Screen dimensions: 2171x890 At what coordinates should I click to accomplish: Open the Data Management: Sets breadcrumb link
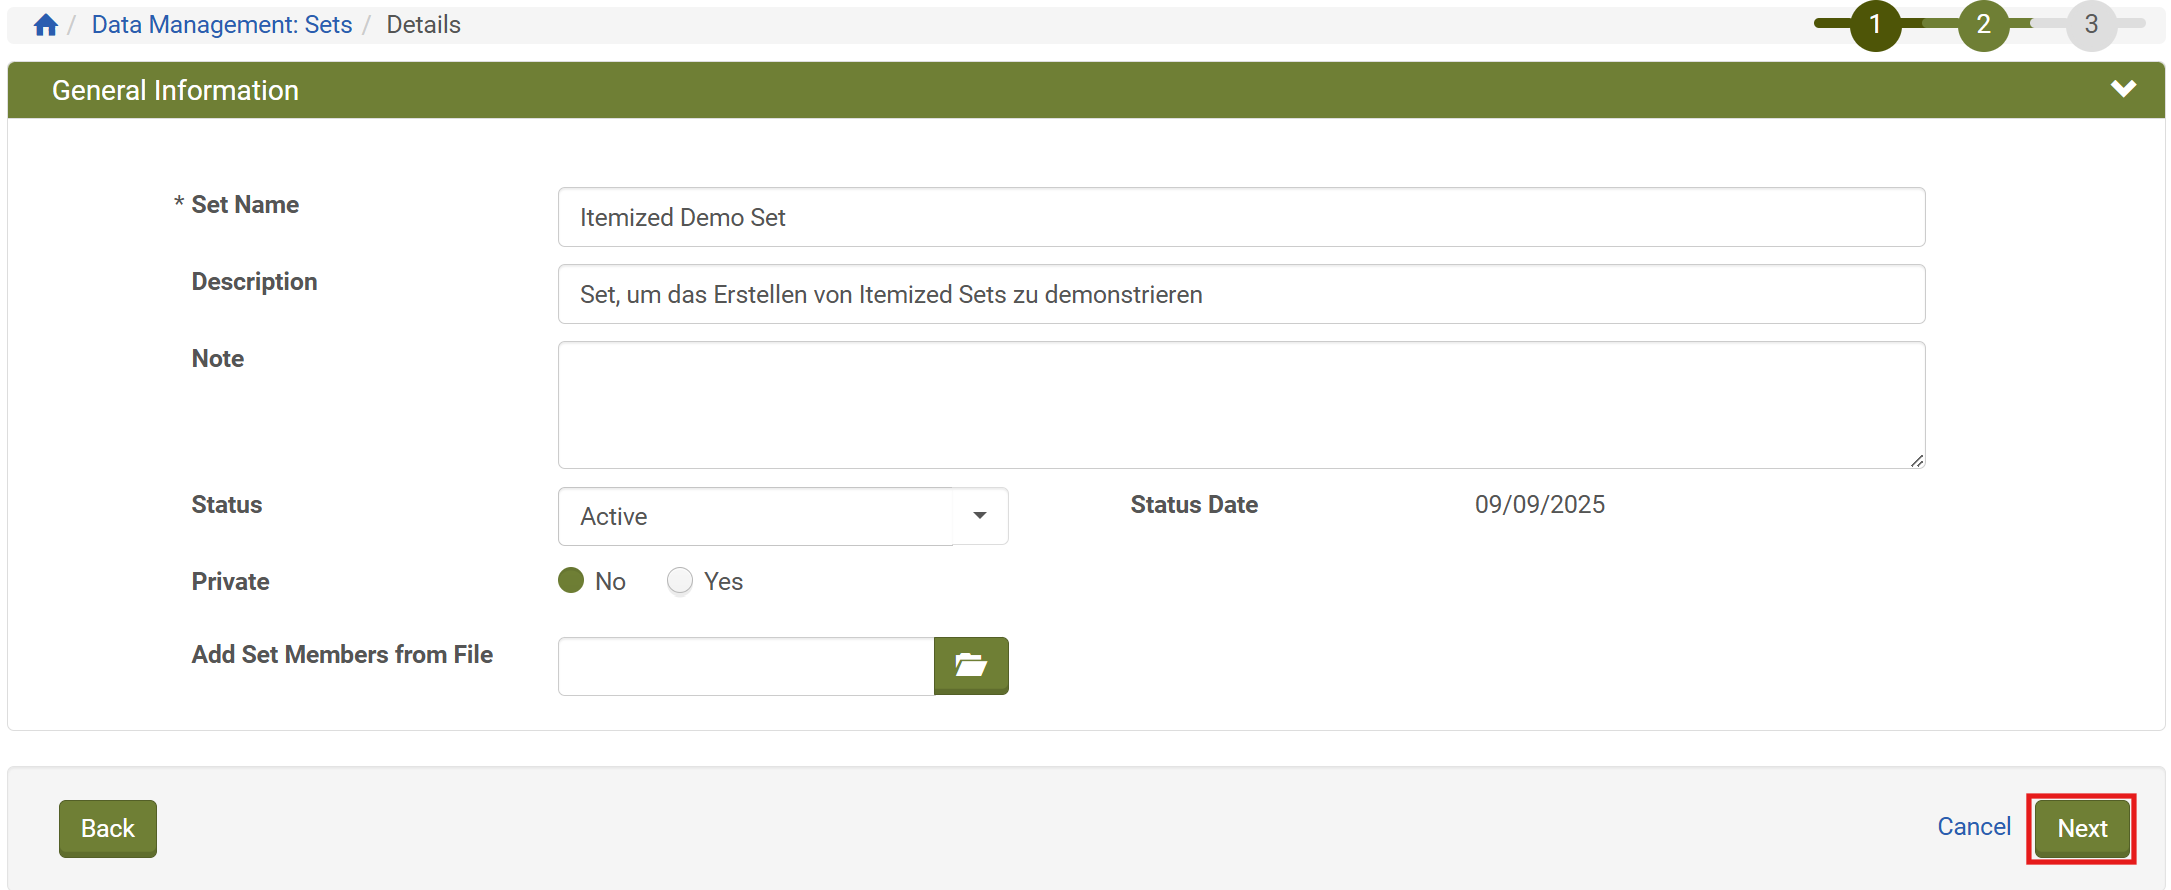click(221, 24)
